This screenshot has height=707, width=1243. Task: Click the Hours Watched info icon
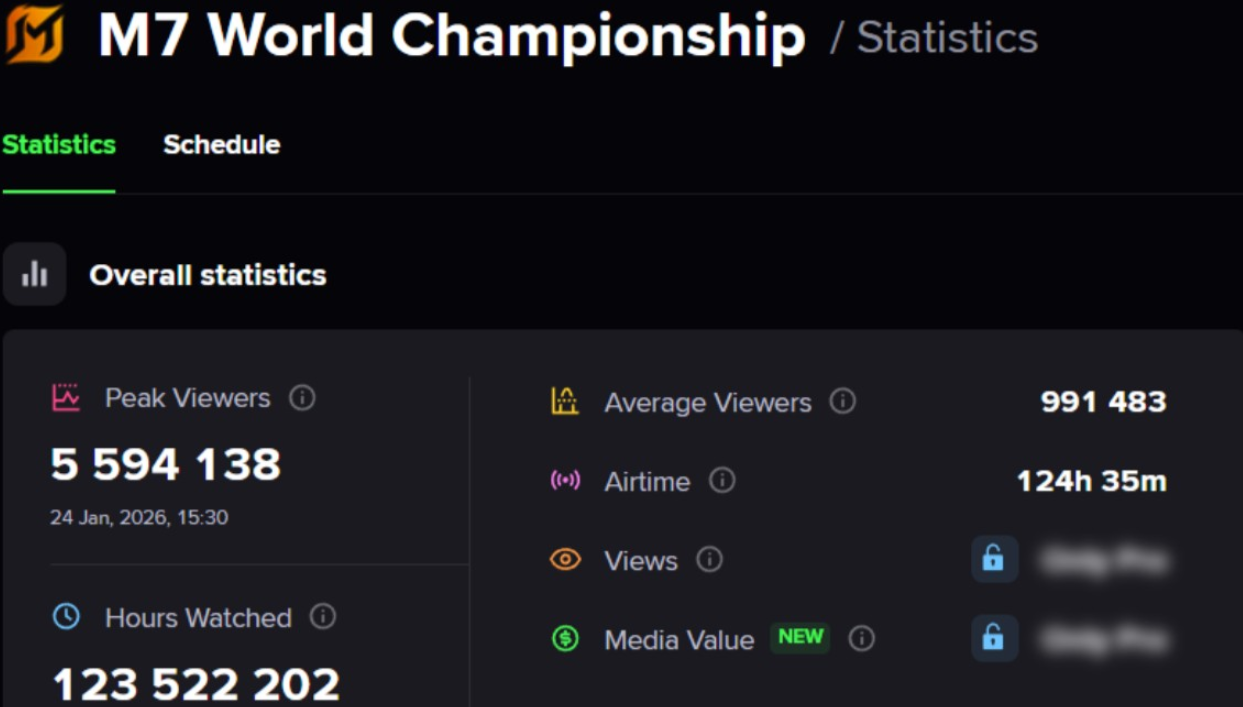coord(323,617)
